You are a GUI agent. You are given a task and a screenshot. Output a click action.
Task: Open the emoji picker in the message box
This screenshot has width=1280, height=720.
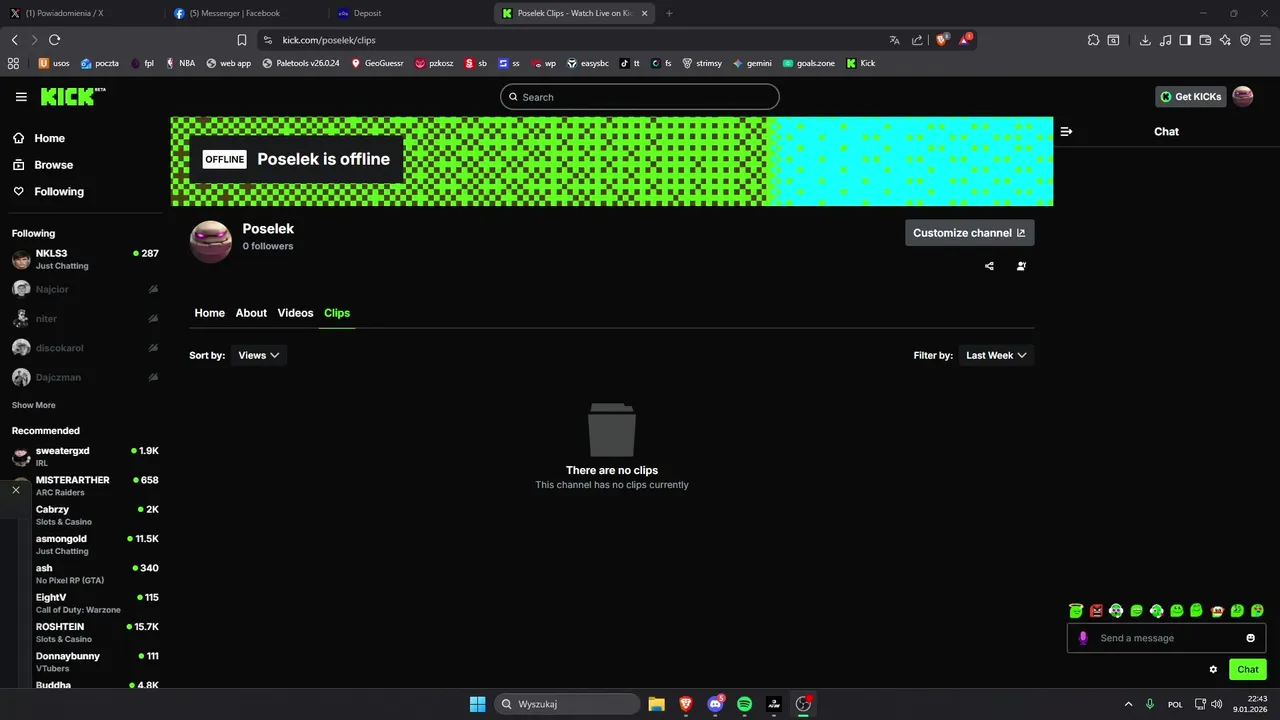pos(1251,638)
